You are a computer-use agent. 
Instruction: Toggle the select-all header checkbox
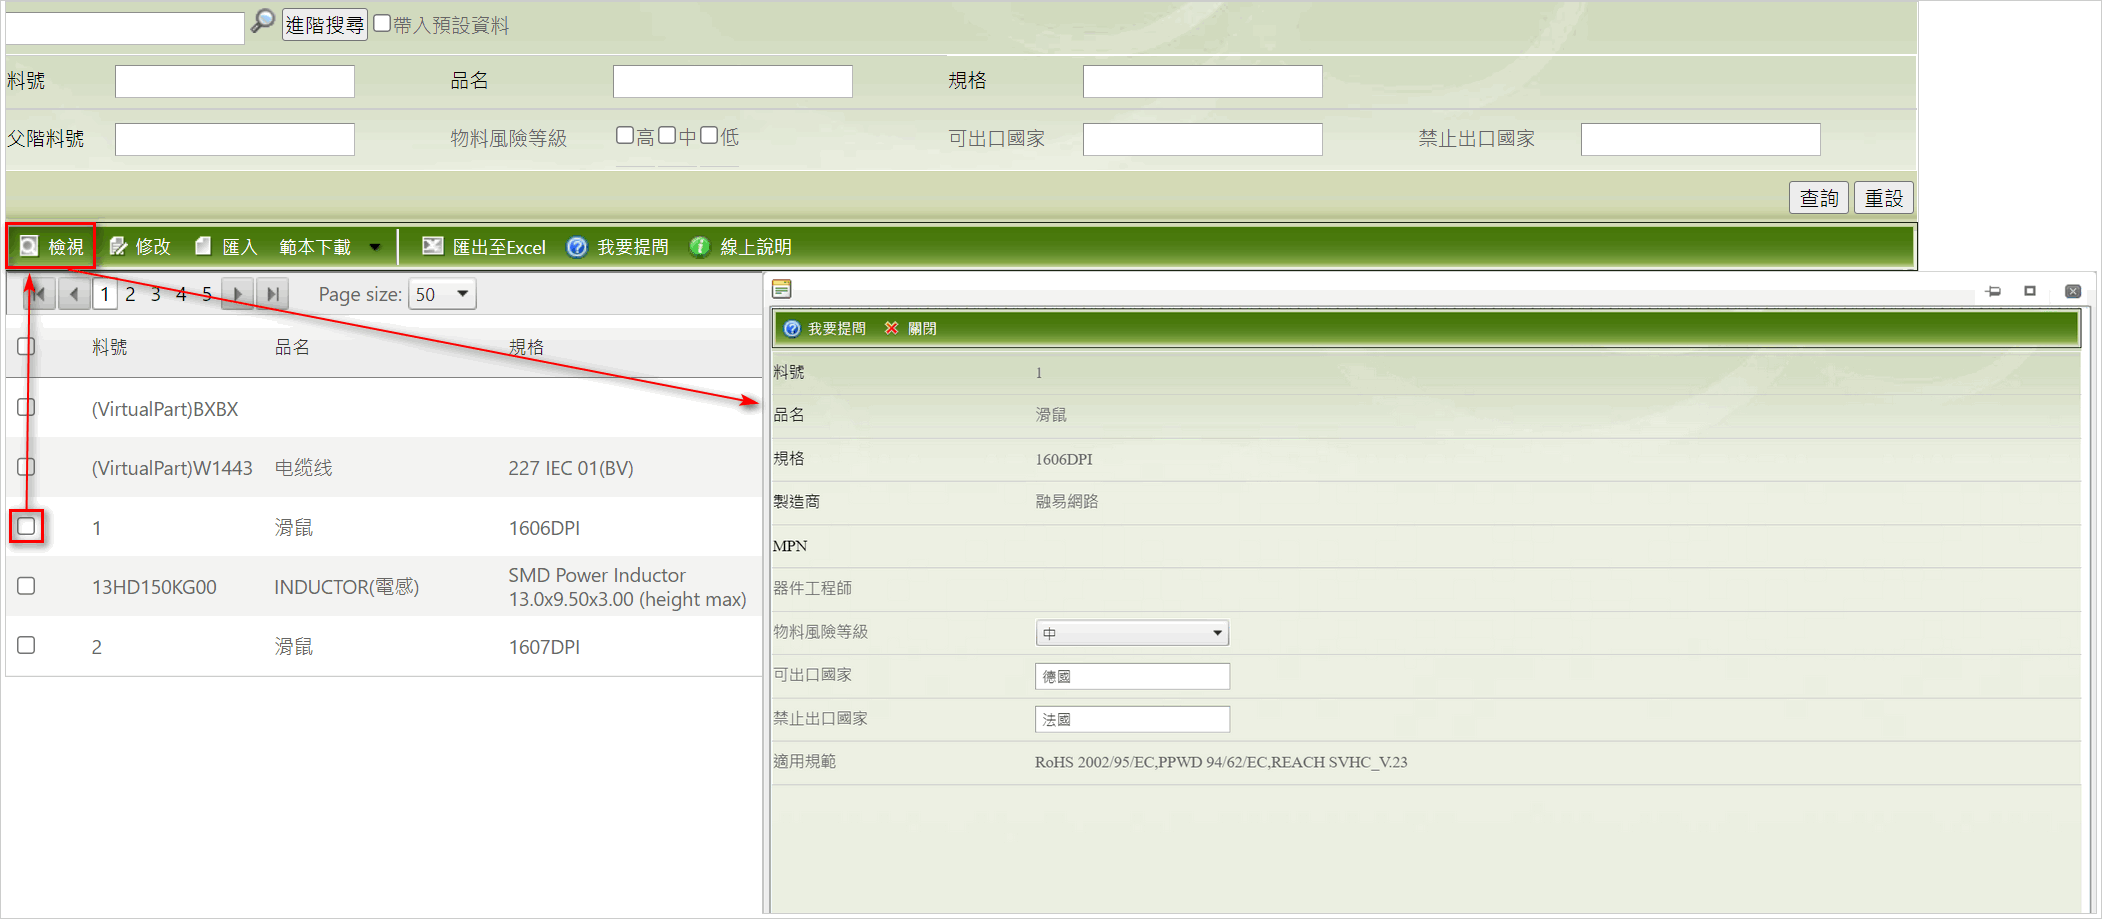click(26, 346)
